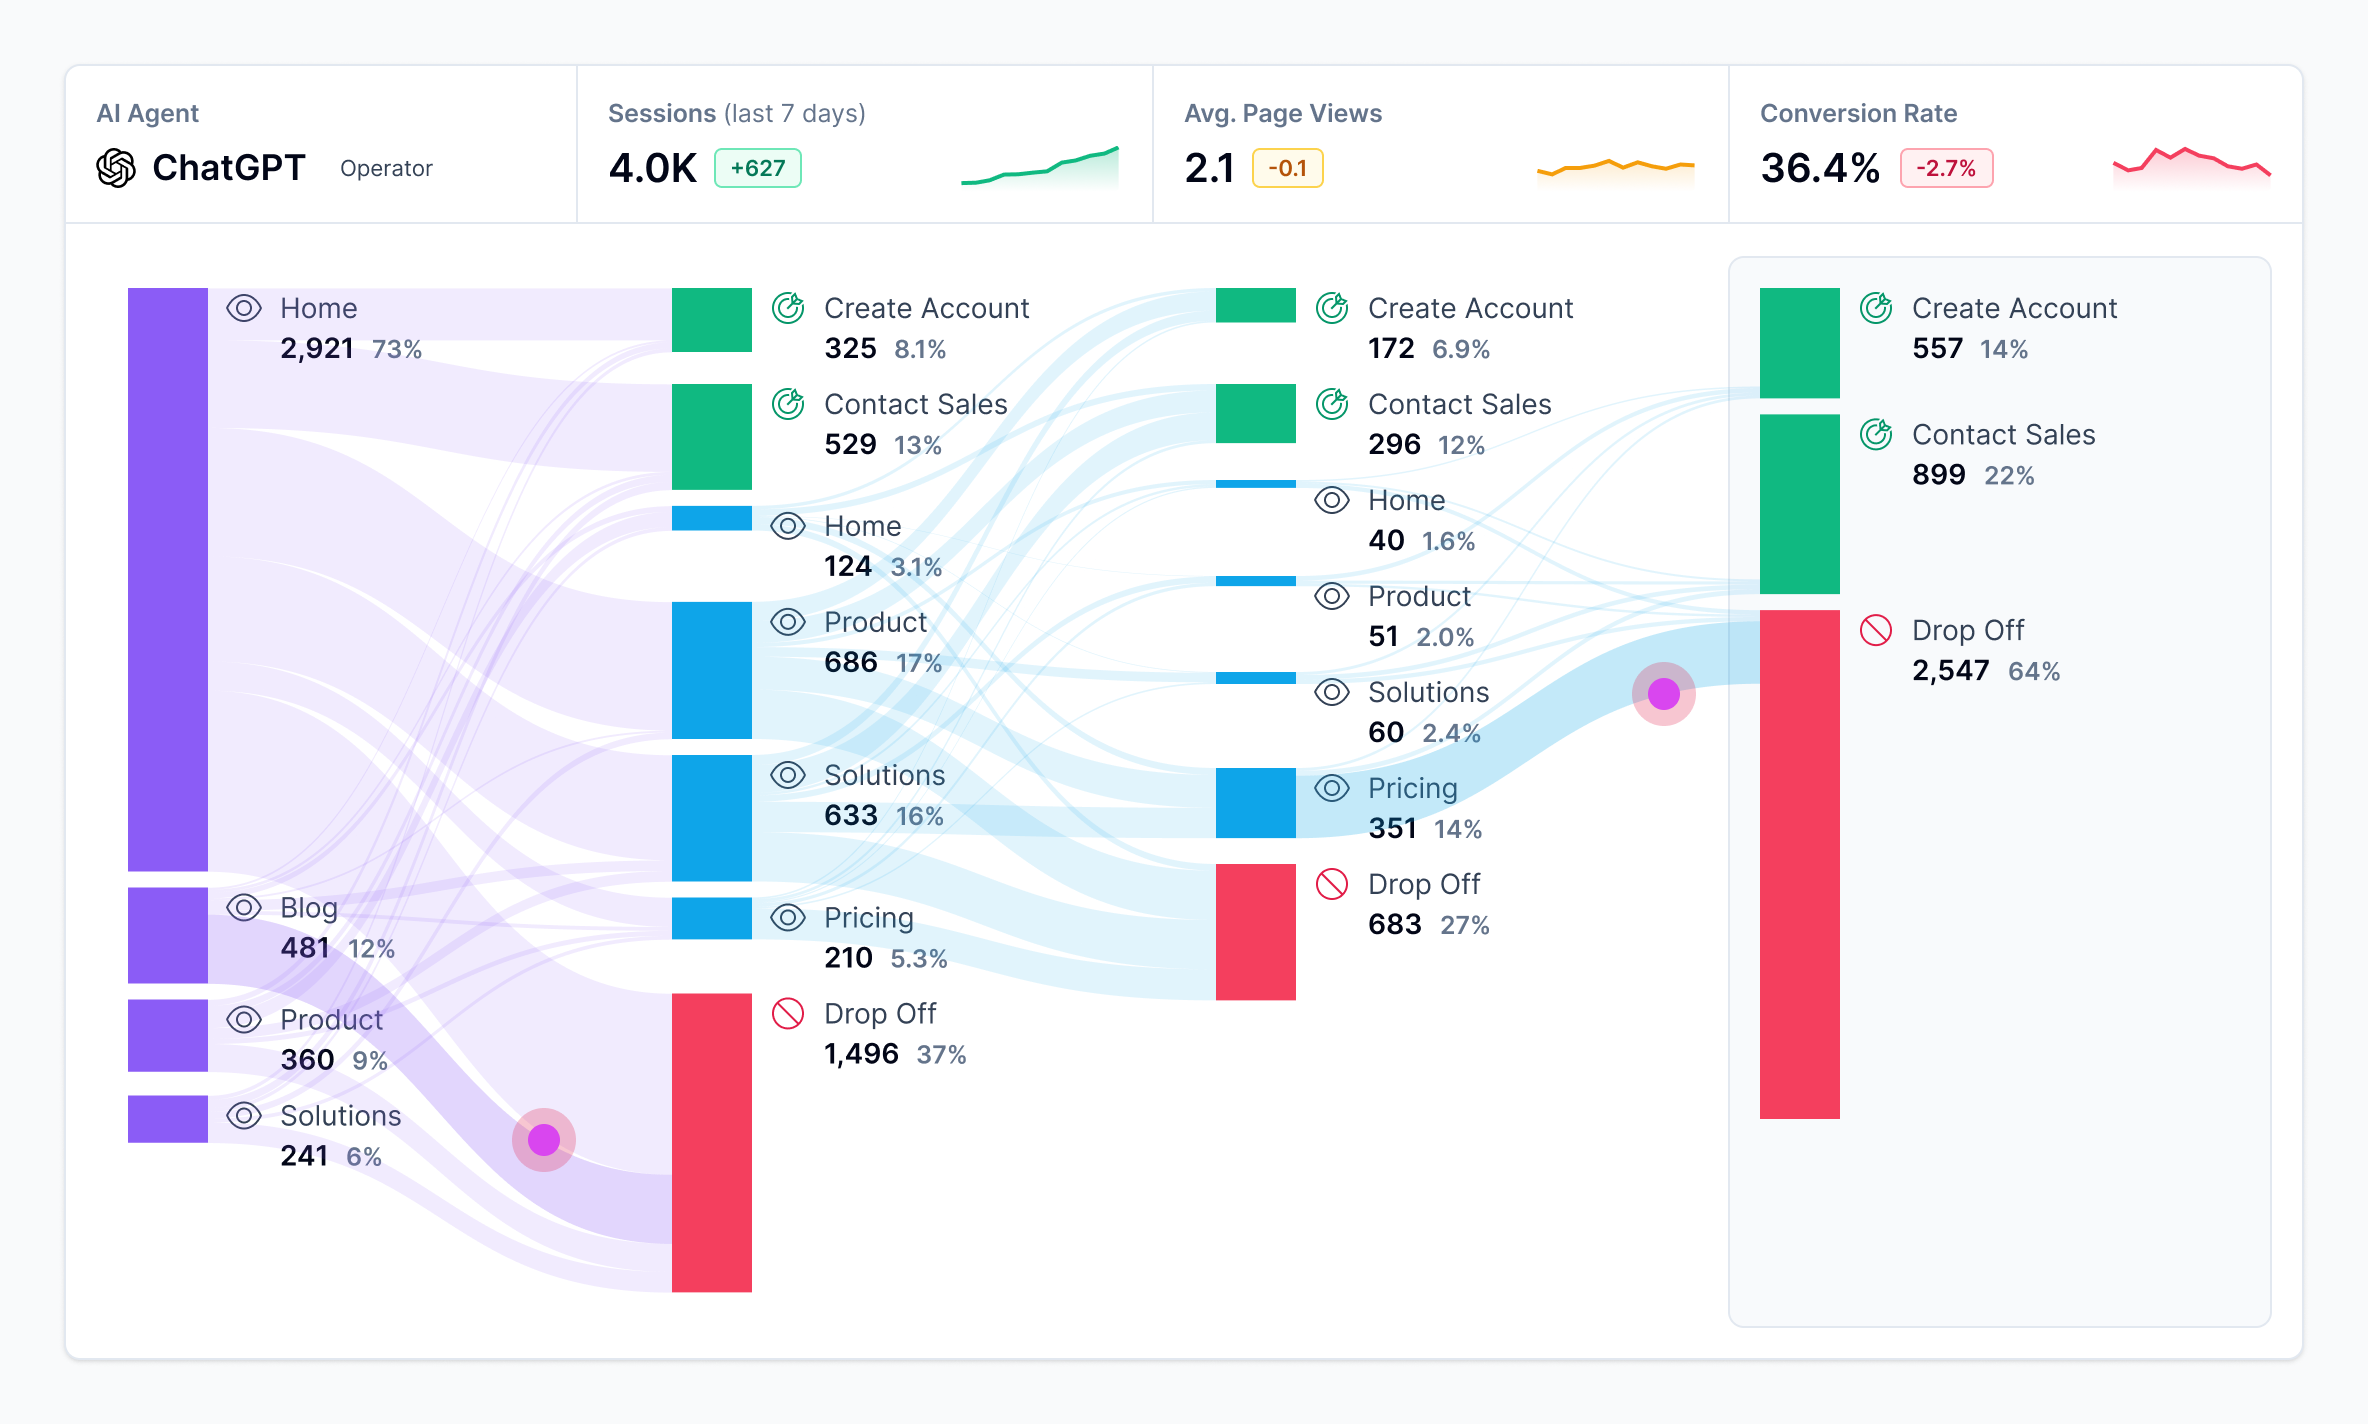Click the goal icon beside Contact Sales 899
2368x1424 pixels.
click(1876, 434)
